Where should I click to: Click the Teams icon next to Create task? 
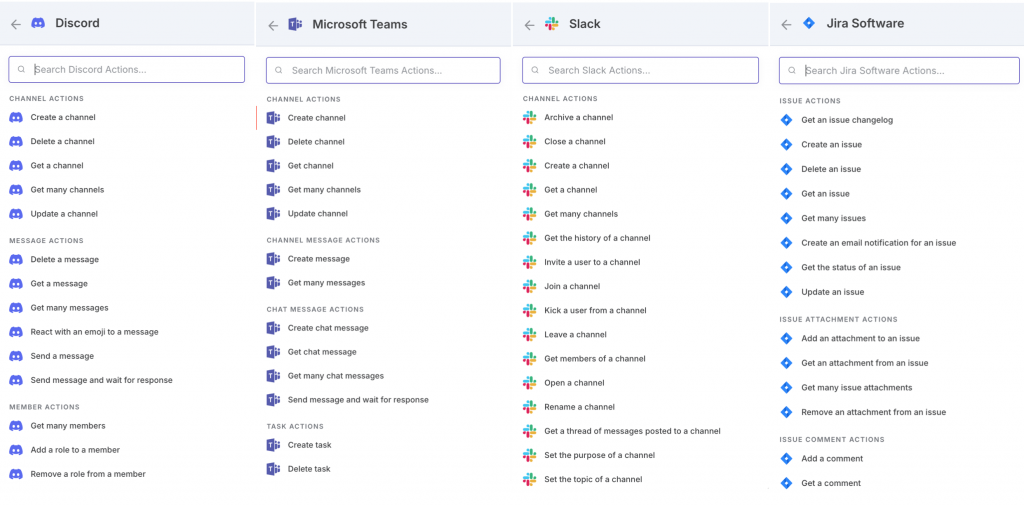click(x=273, y=445)
